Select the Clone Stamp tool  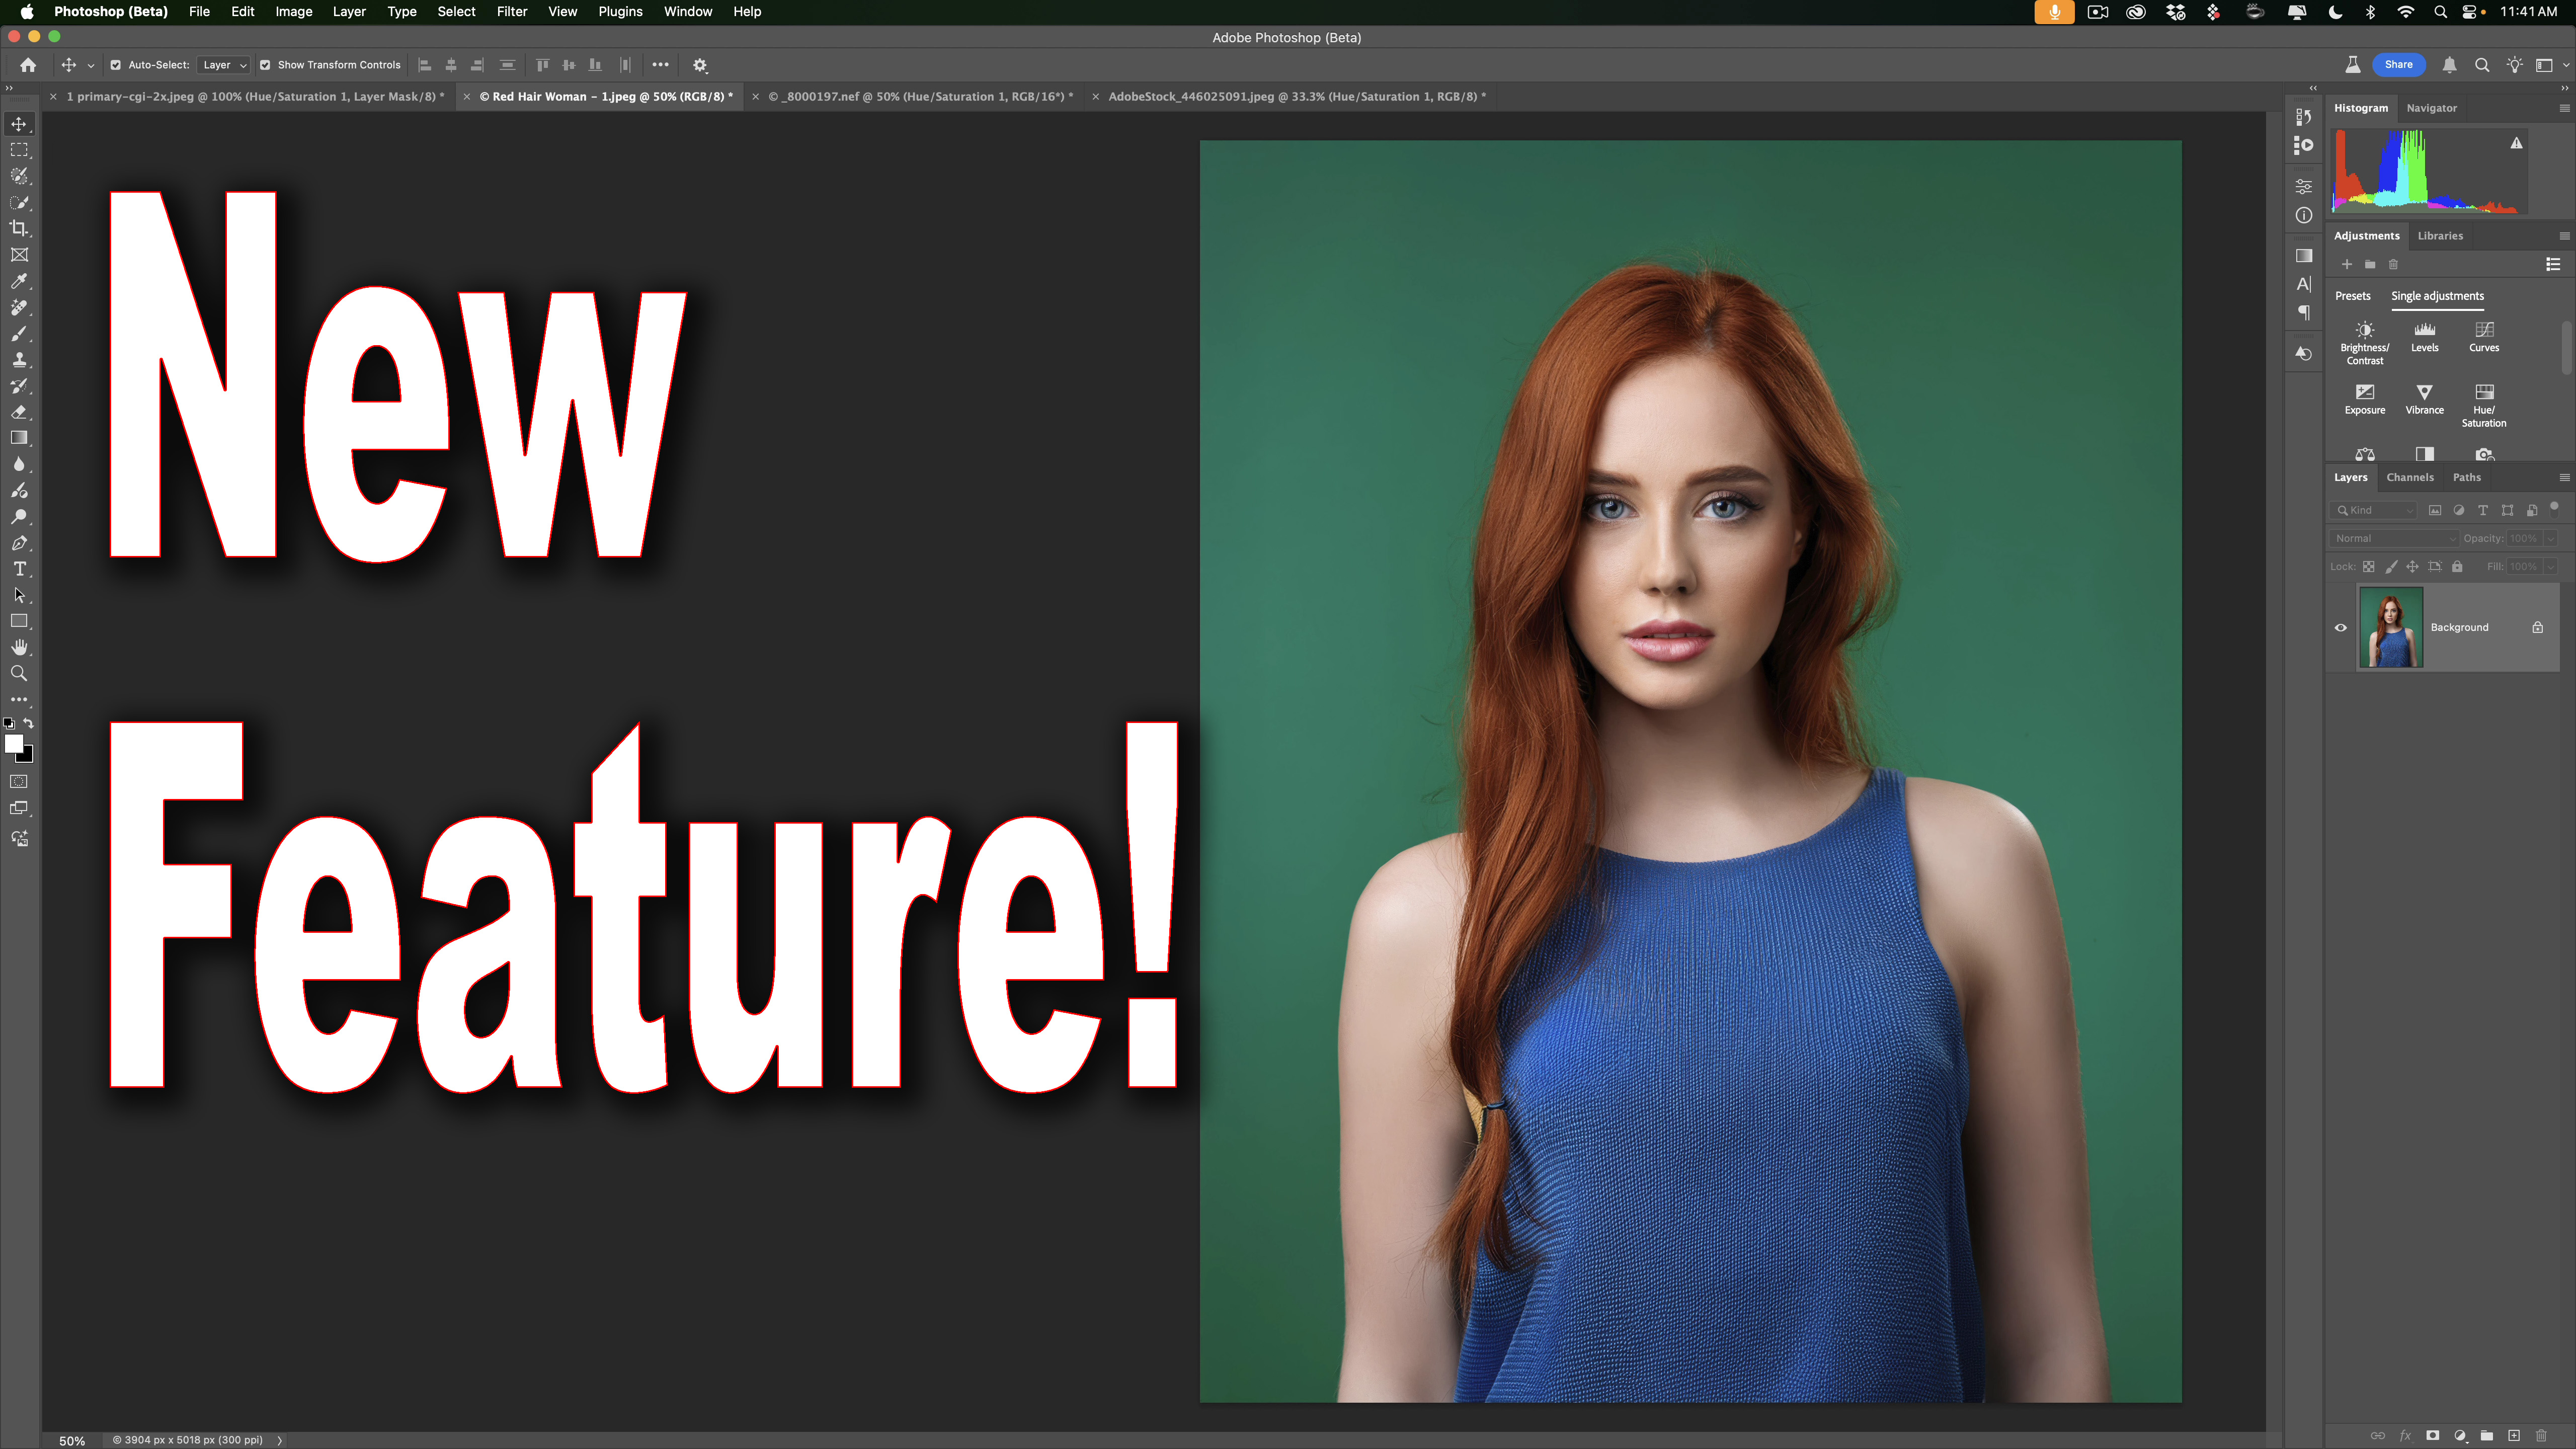[19, 360]
